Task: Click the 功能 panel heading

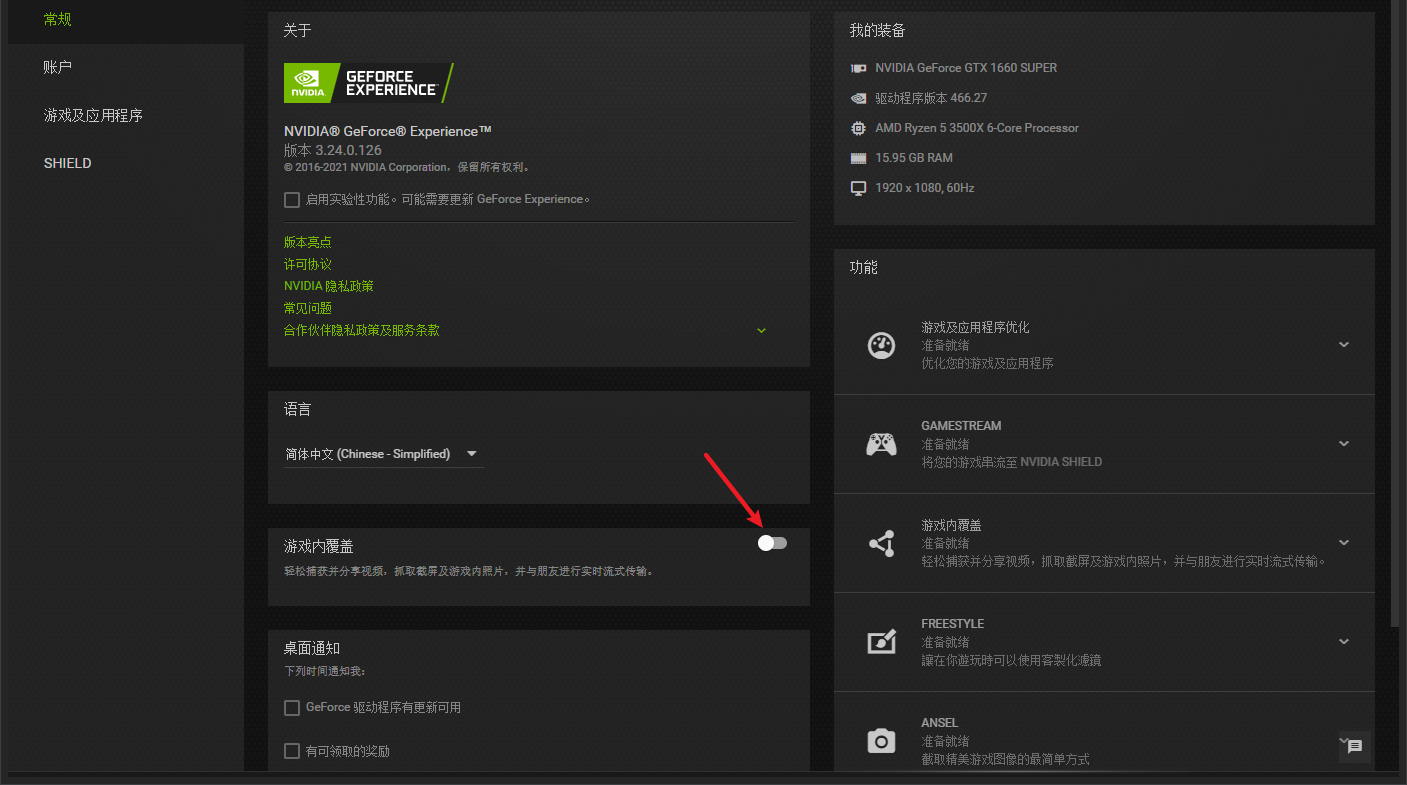Action: click(x=864, y=268)
